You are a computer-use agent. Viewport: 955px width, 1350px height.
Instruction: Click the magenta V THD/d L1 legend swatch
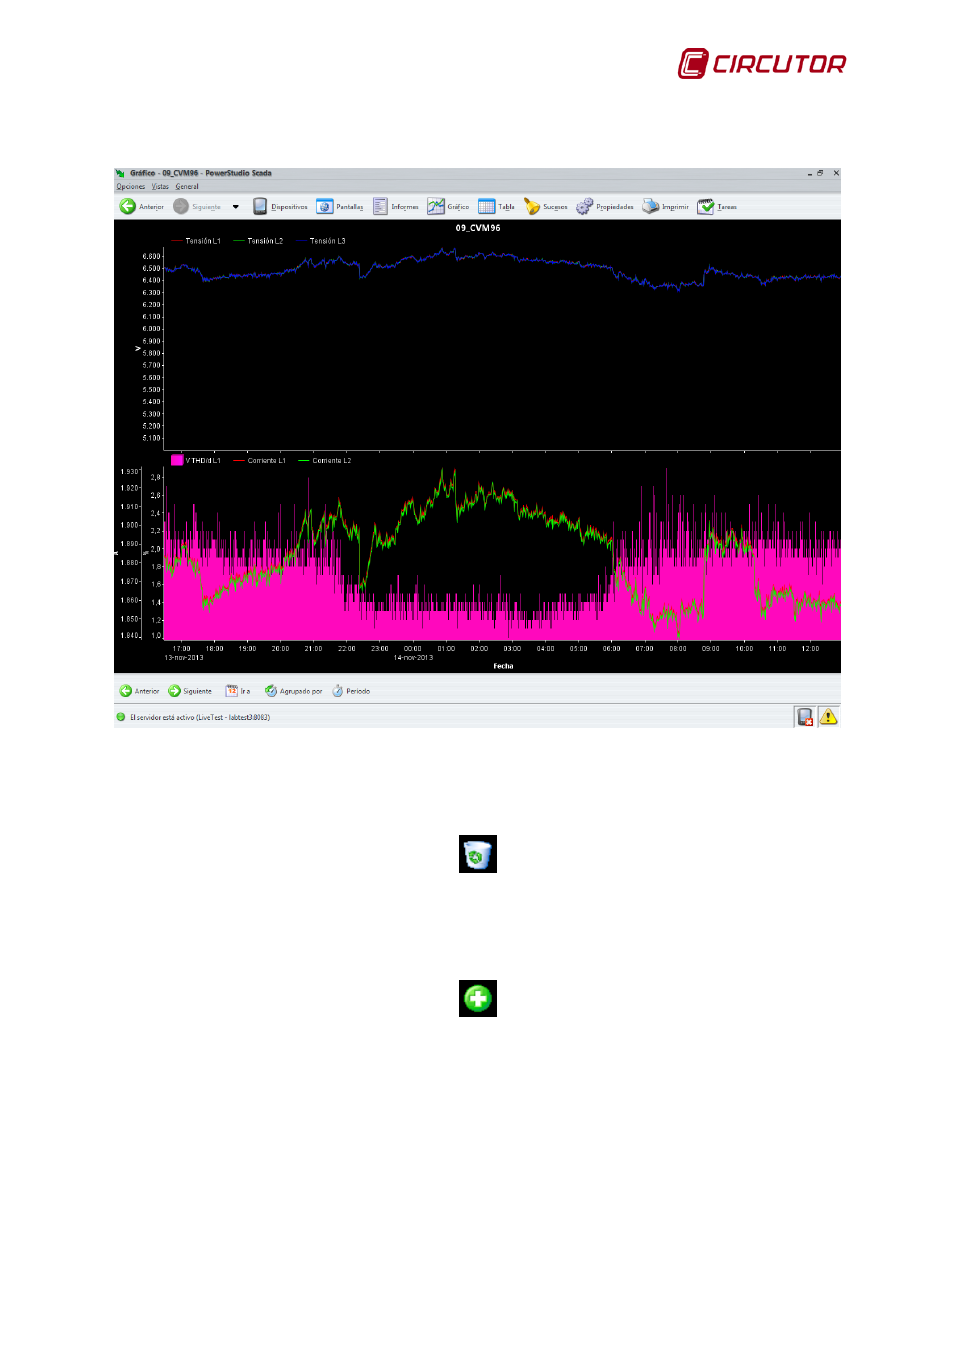pyautogui.click(x=177, y=461)
